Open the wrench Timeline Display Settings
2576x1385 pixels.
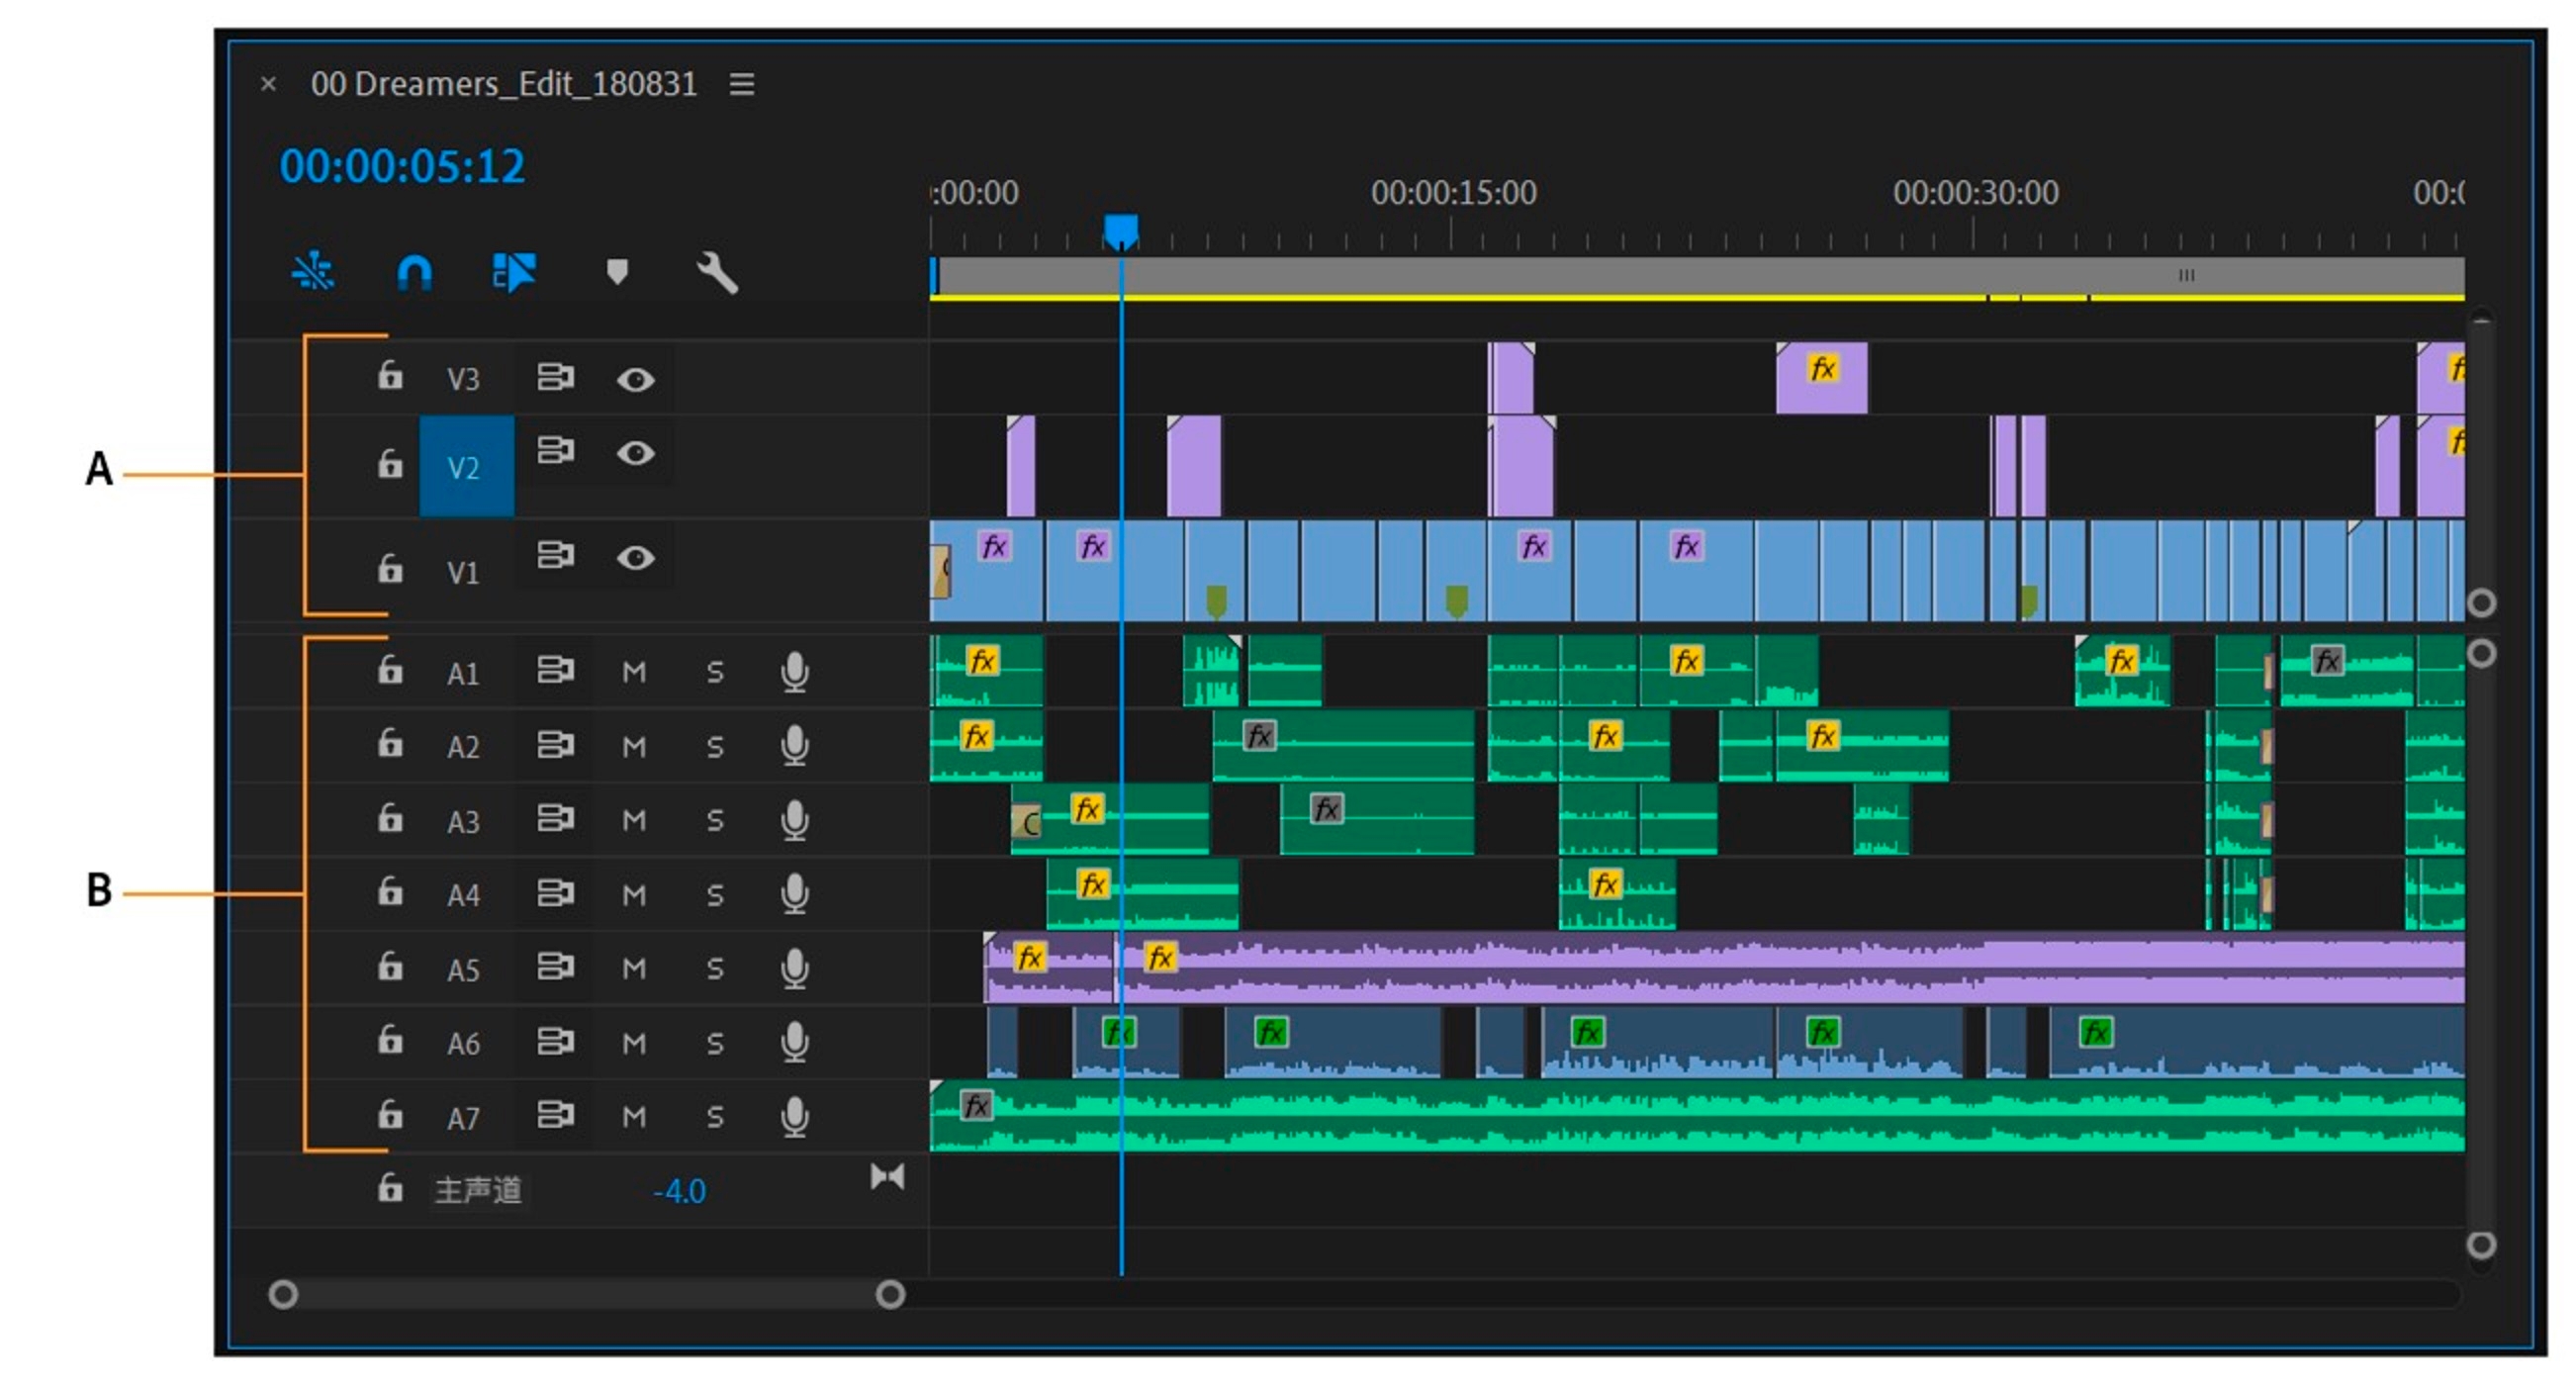click(717, 272)
